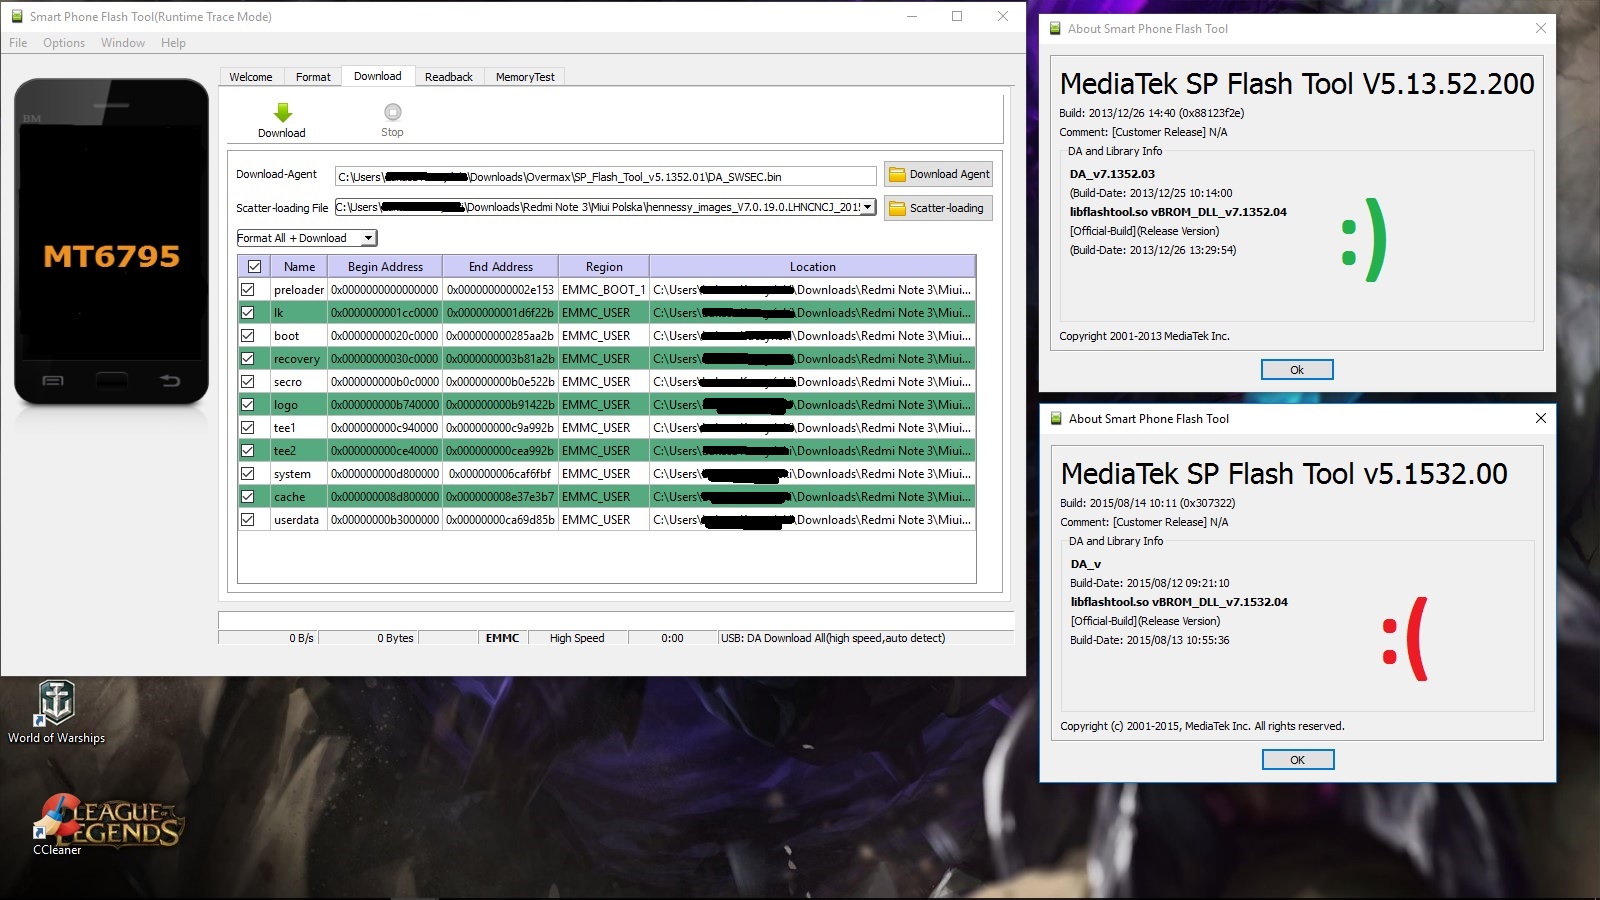
Task: Click the Download-Agent file path field
Action: [x=605, y=177]
